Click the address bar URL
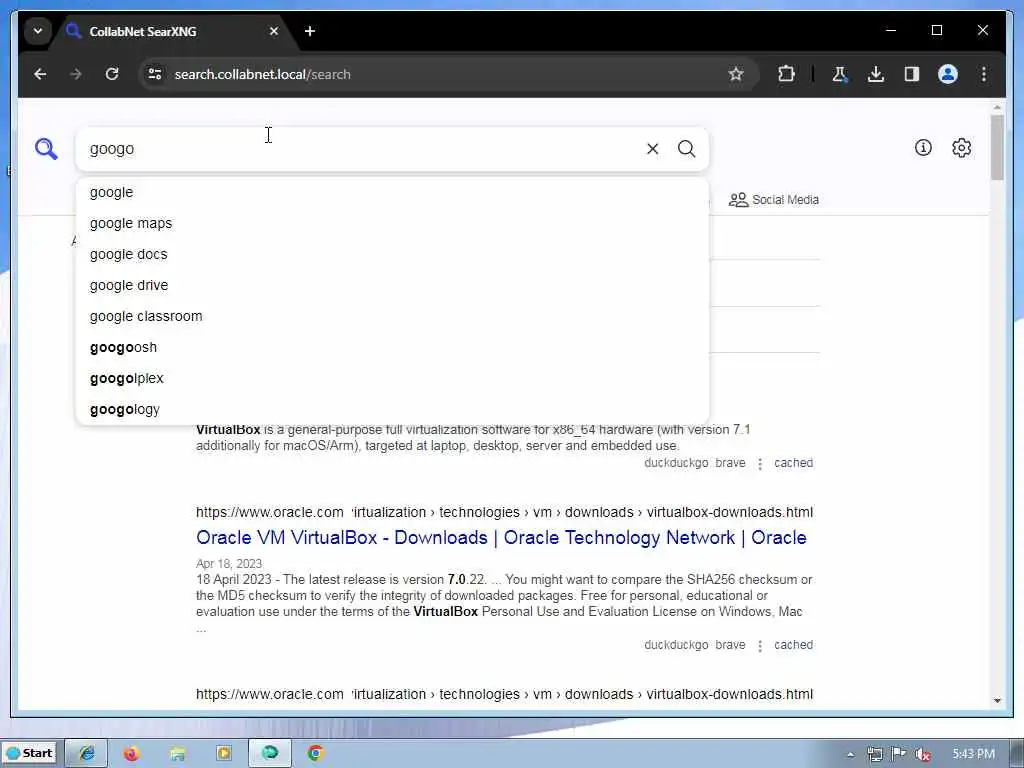Image resolution: width=1024 pixels, height=768 pixels. (263, 74)
